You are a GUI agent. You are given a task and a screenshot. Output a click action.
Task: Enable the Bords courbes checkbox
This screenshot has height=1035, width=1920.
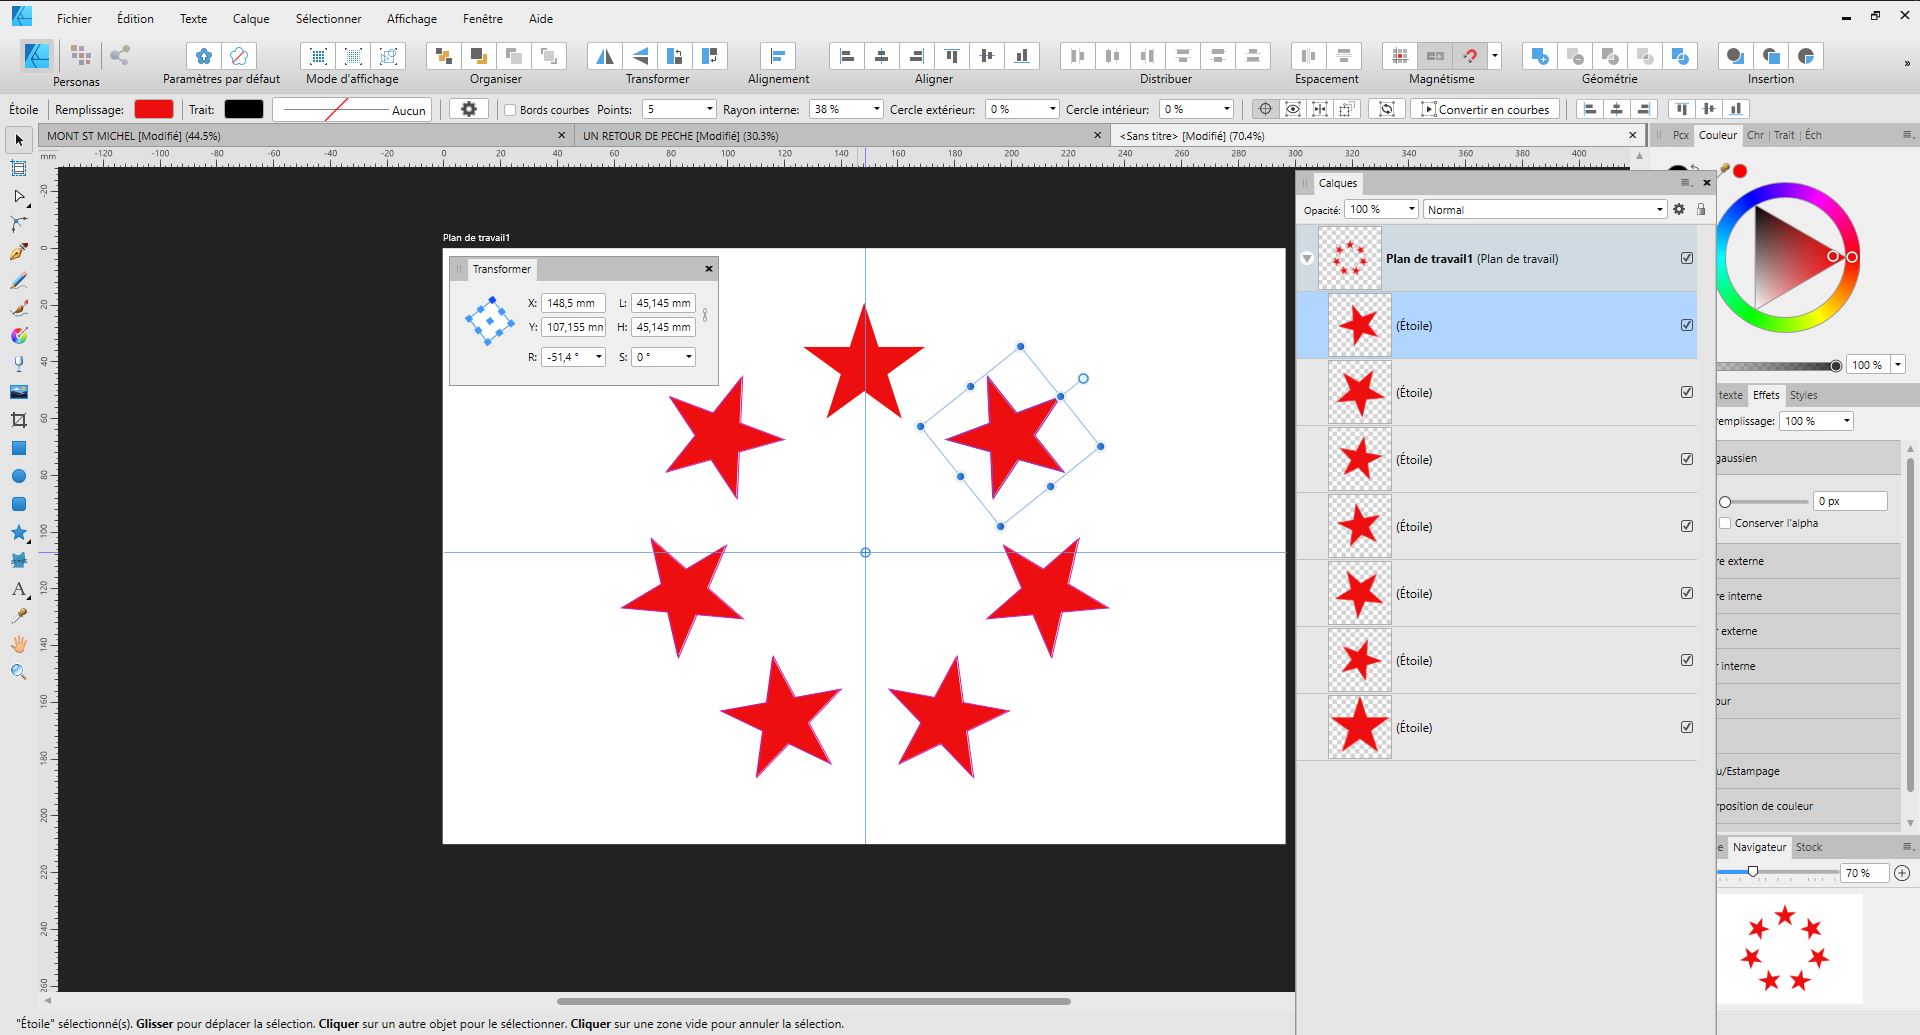(510, 110)
